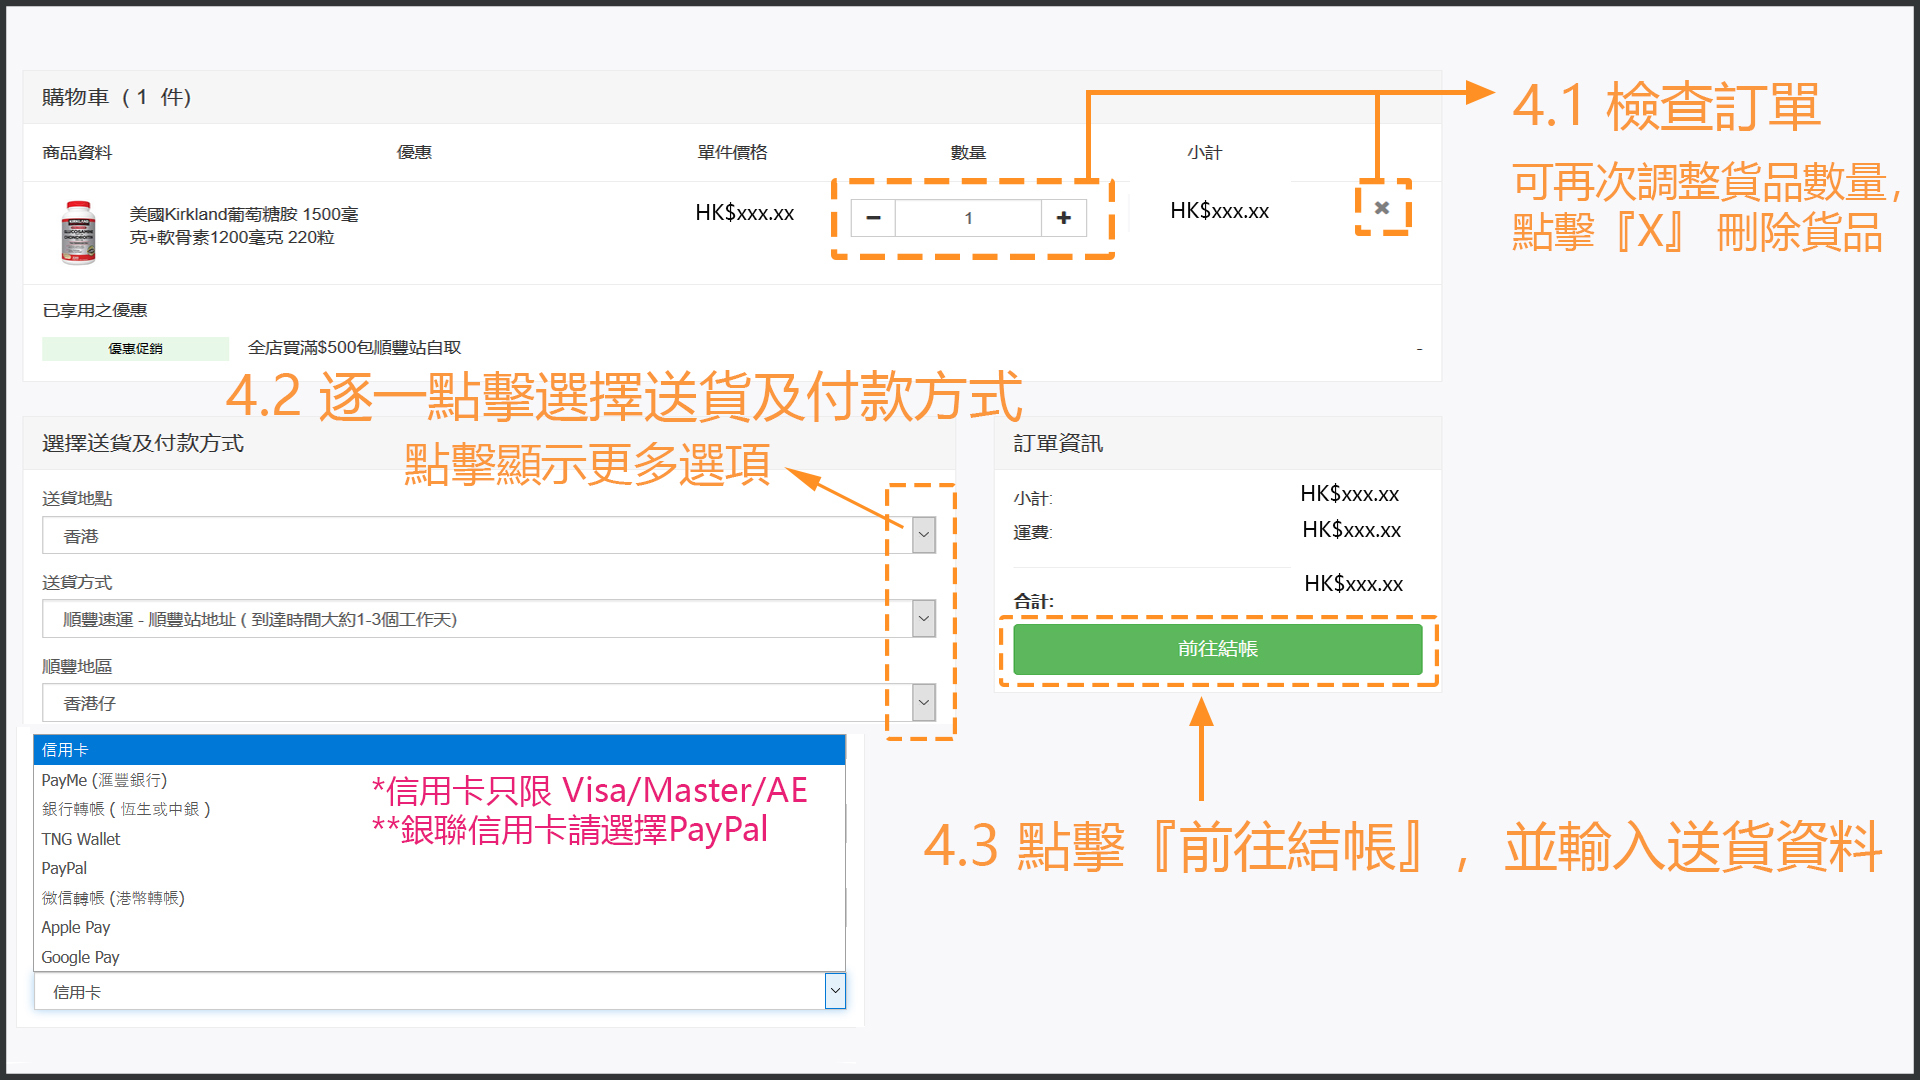Select Google Pay payment option
The width and height of the screenshot is (1920, 1080).
(80, 957)
